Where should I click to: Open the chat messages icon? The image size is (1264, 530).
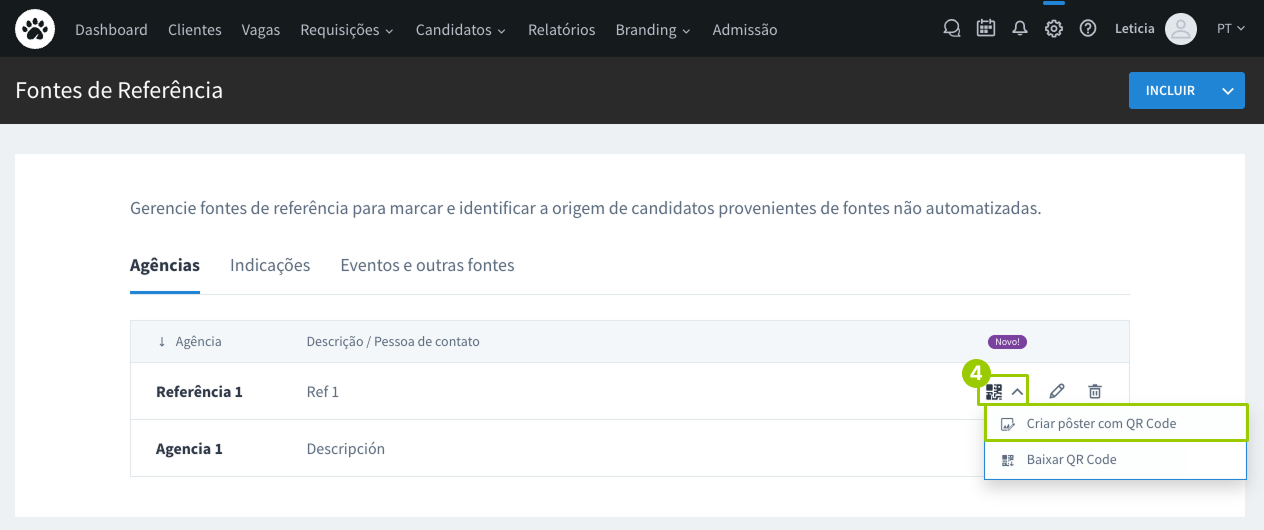pyautogui.click(x=952, y=29)
